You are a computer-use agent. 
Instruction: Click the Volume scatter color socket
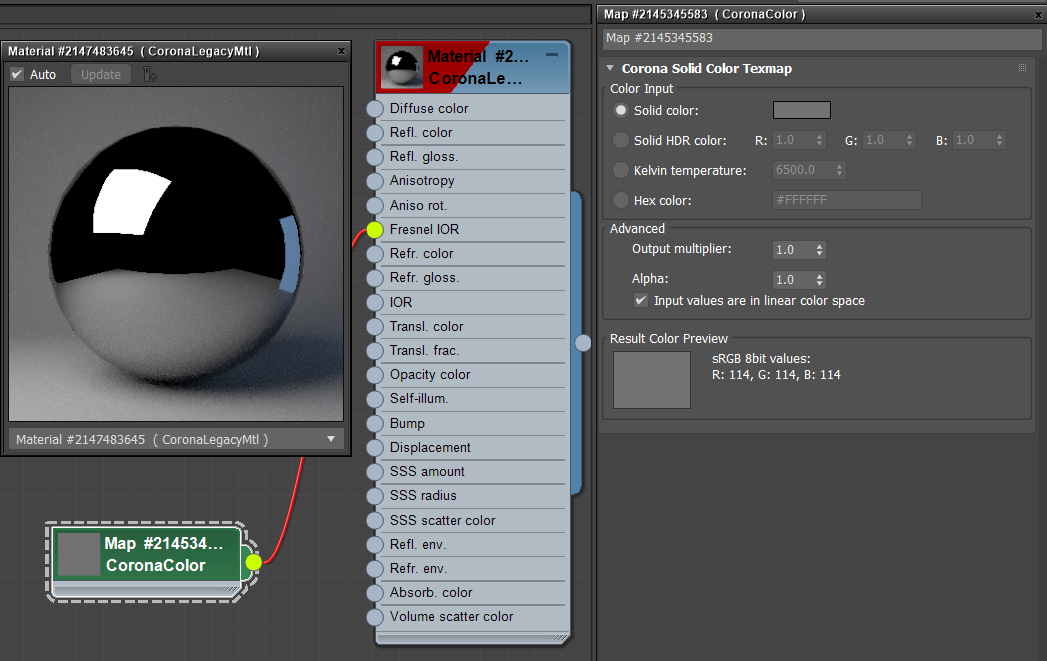pos(375,617)
